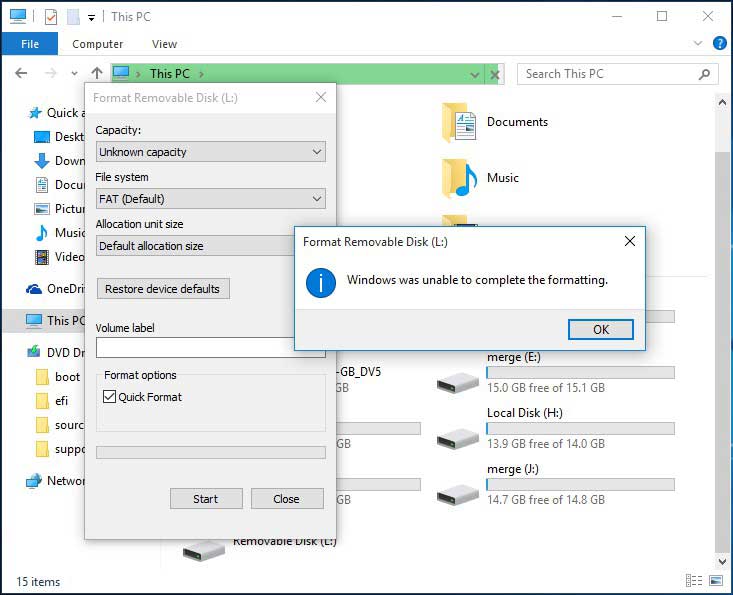733x595 pixels.
Task: Select the boot folder in navigation pane
Action: (x=58, y=377)
